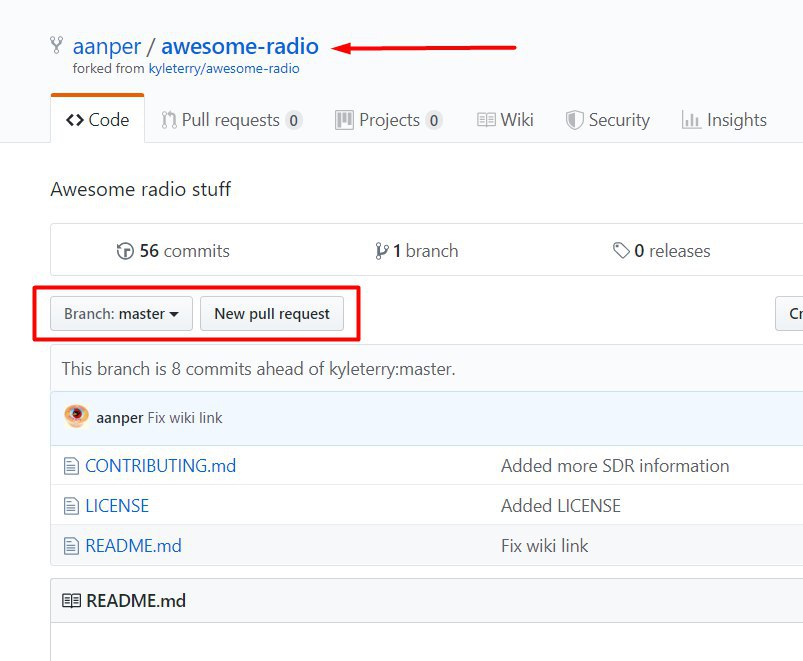The width and height of the screenshot is (803, 661).
Task: Click the 8 commits ahead notice text
Action: pos(259,369)
